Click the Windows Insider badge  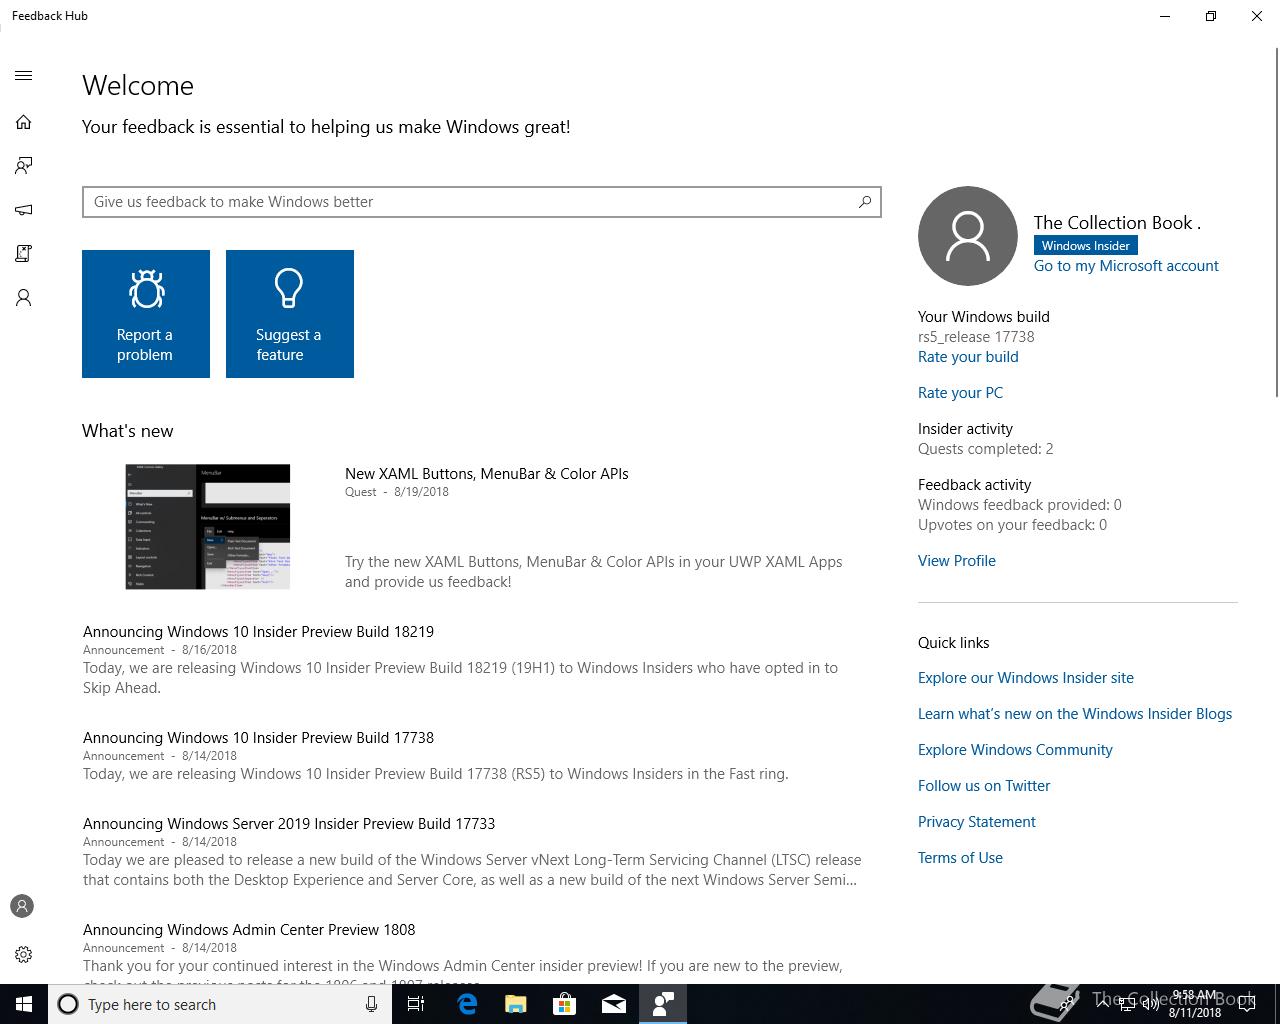[1085, 245]
